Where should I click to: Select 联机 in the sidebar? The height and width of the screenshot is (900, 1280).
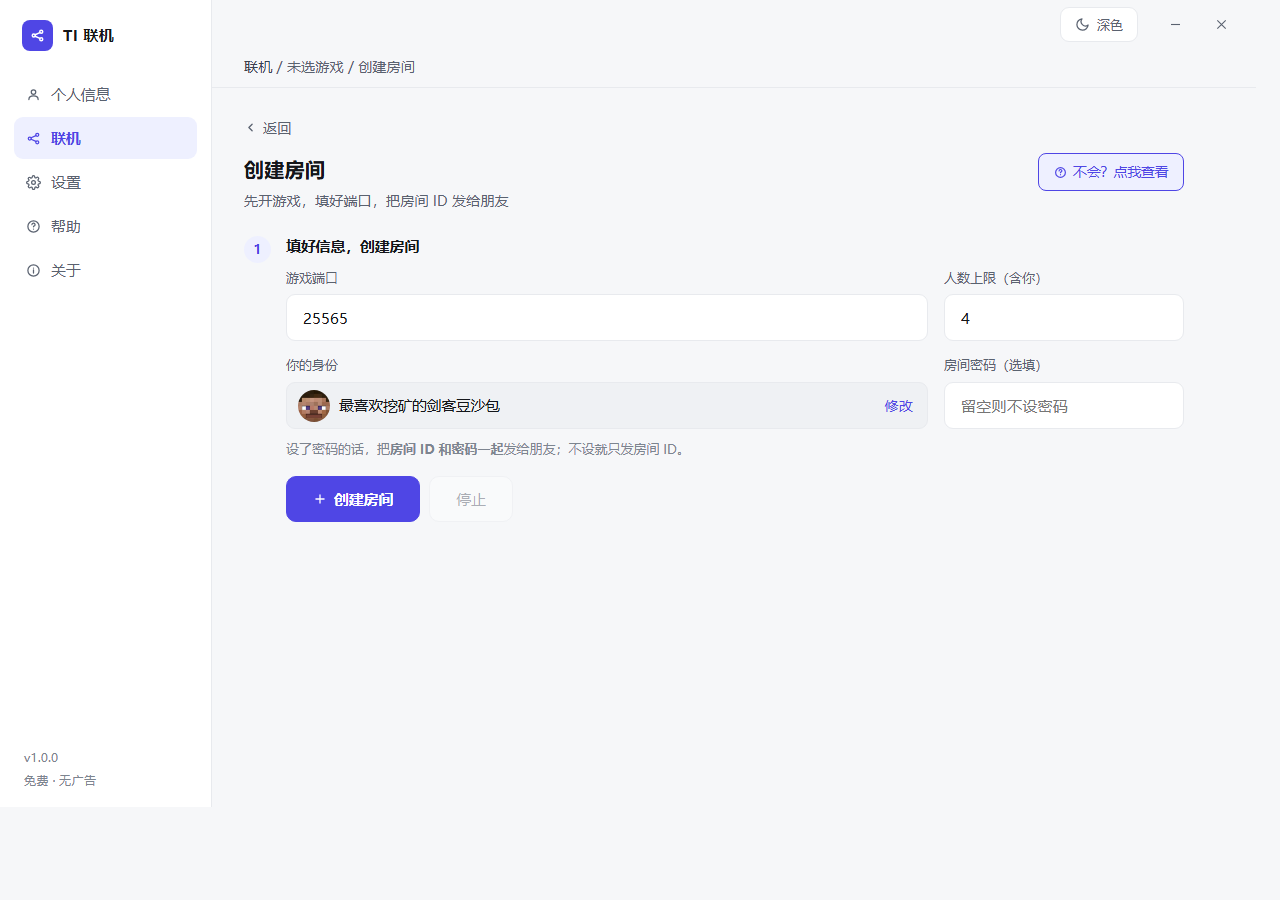105,138
